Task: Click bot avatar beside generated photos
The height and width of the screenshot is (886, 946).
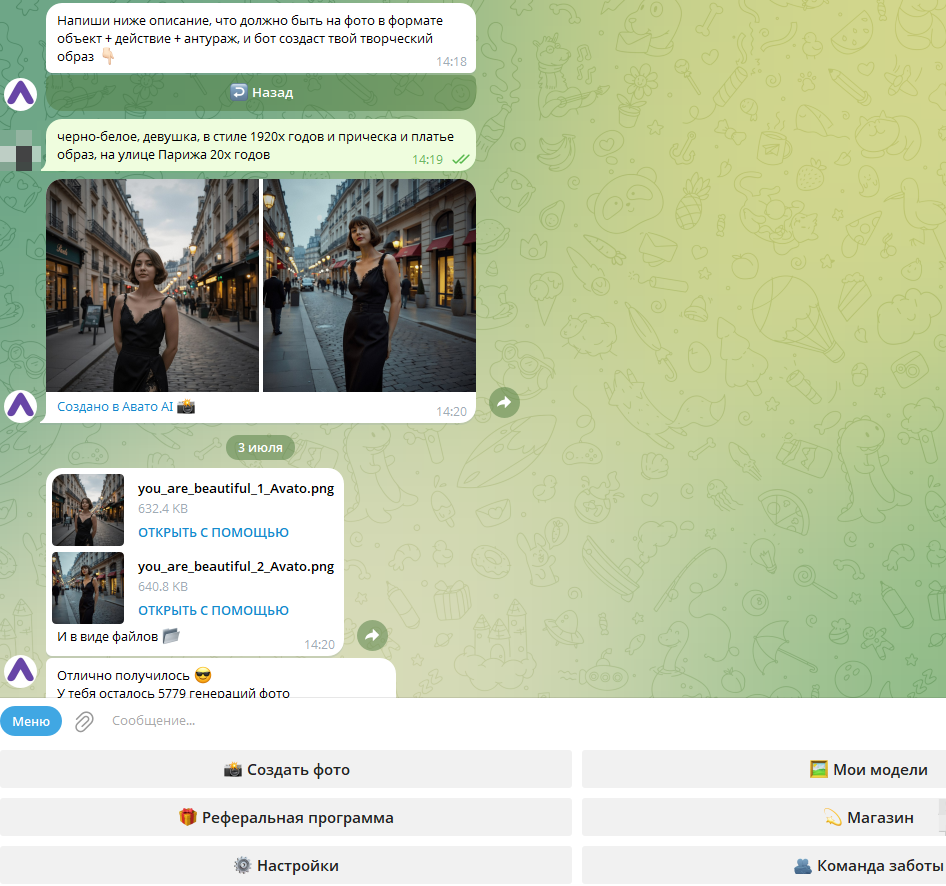Action: click(21, 406)
